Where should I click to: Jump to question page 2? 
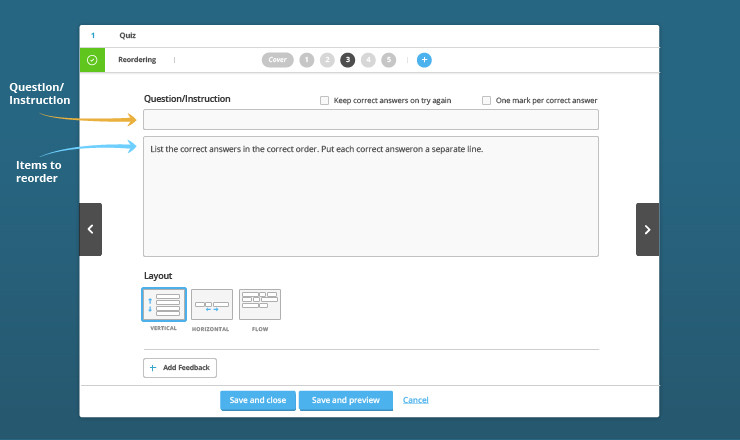(x=327, y=60)
